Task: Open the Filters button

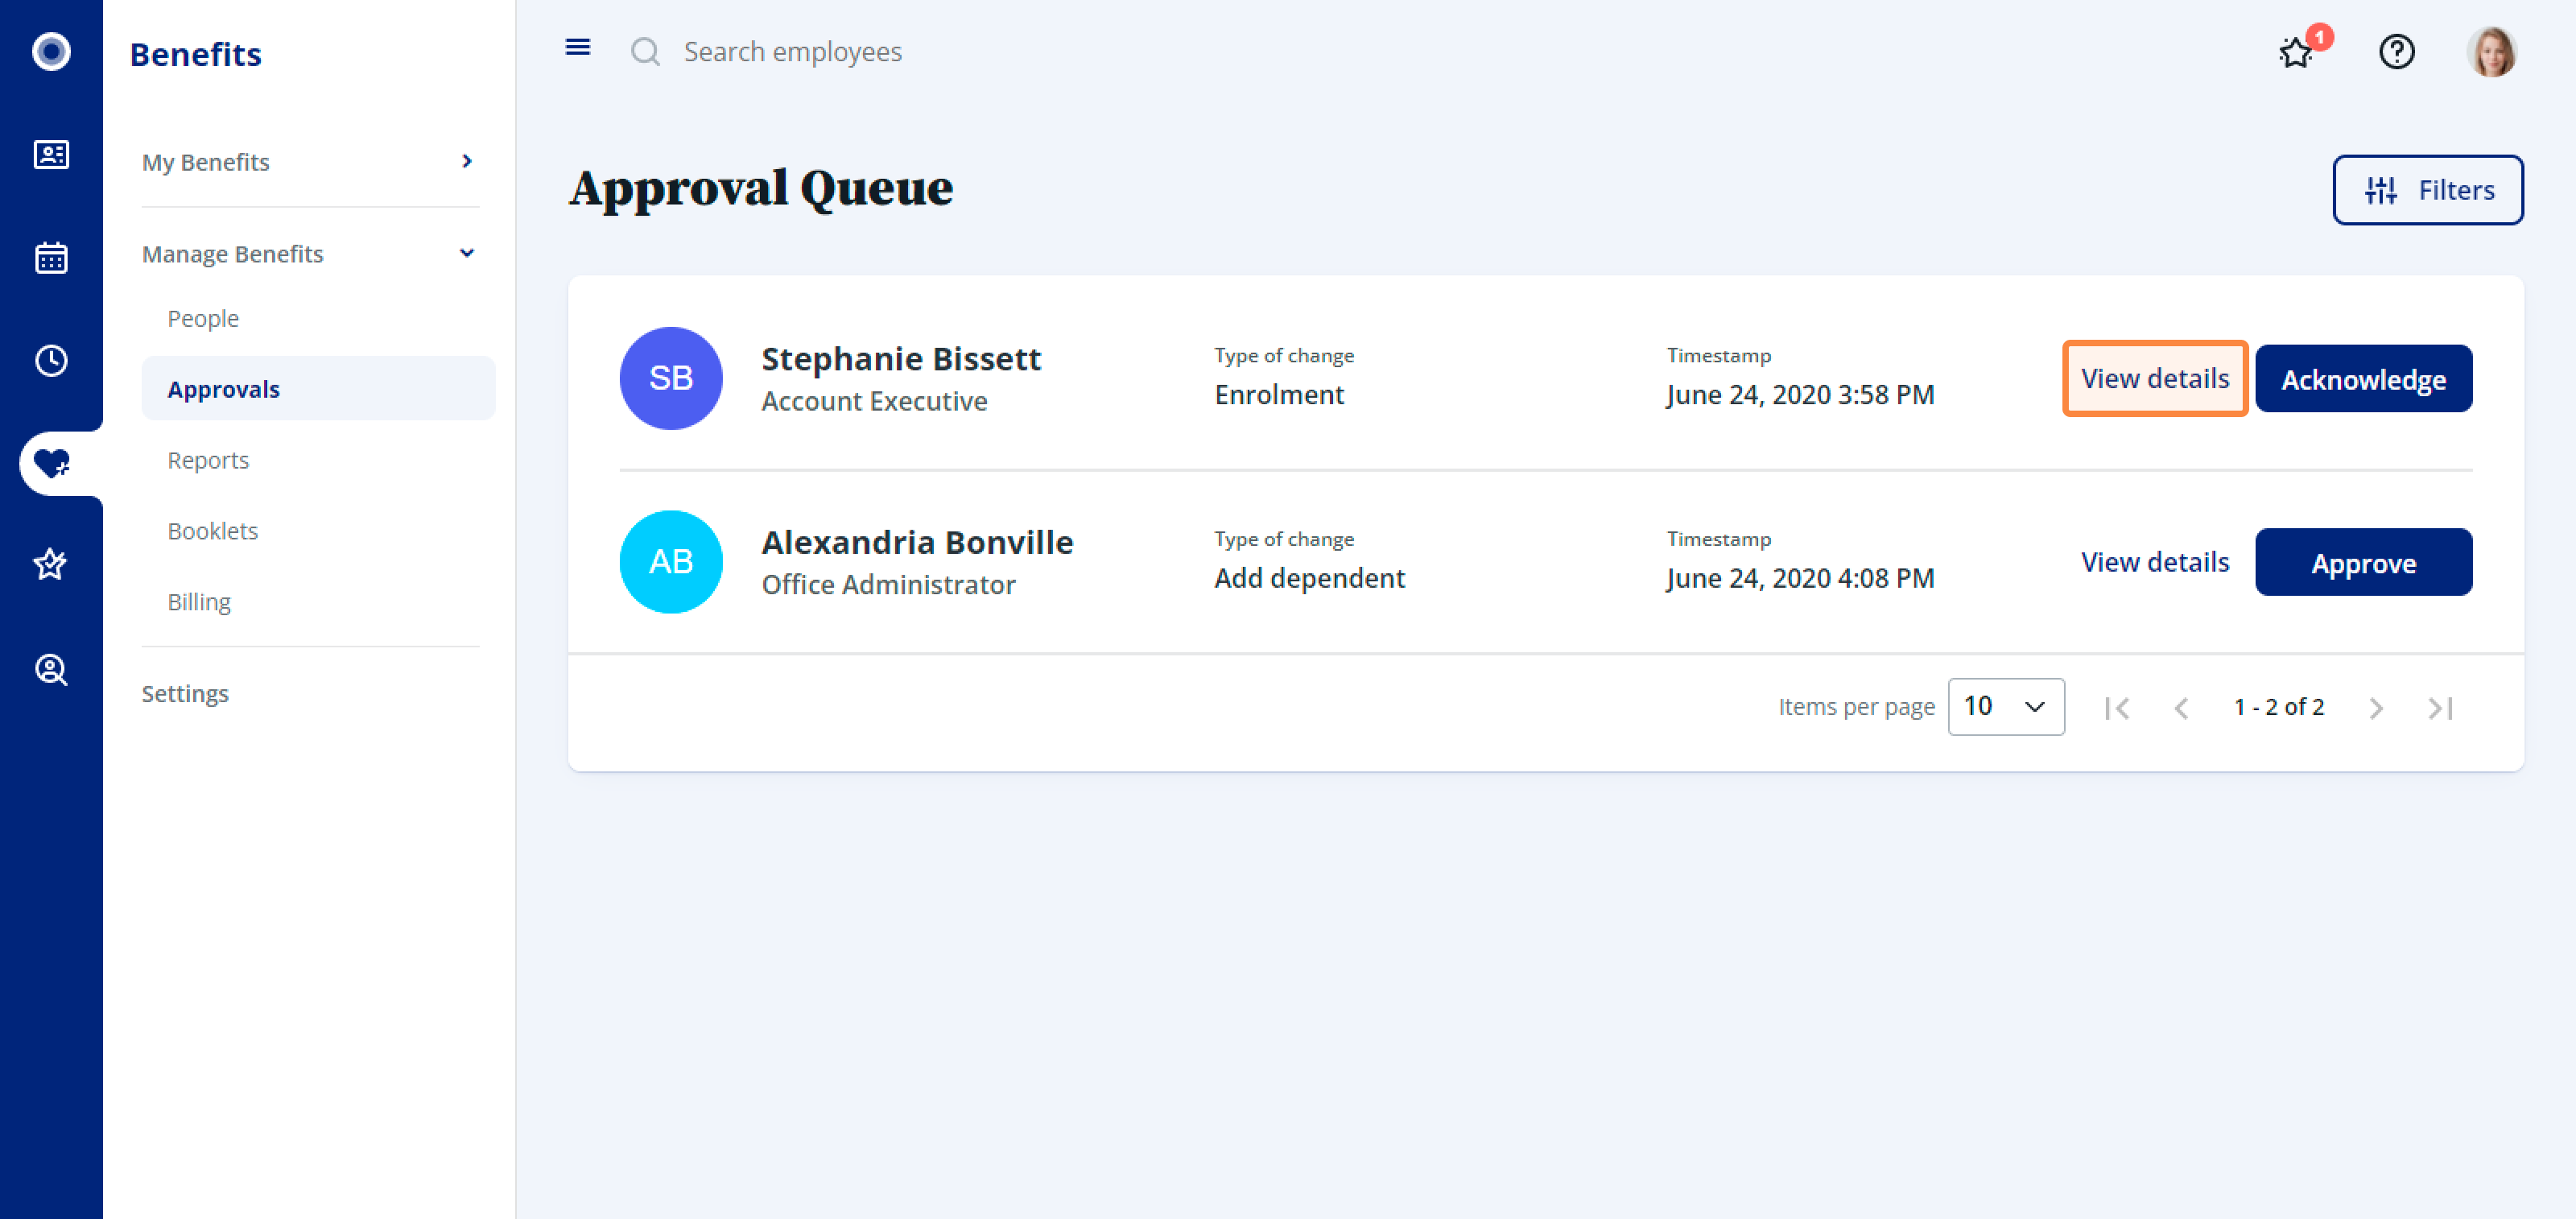Action: tap(2428, 190)
